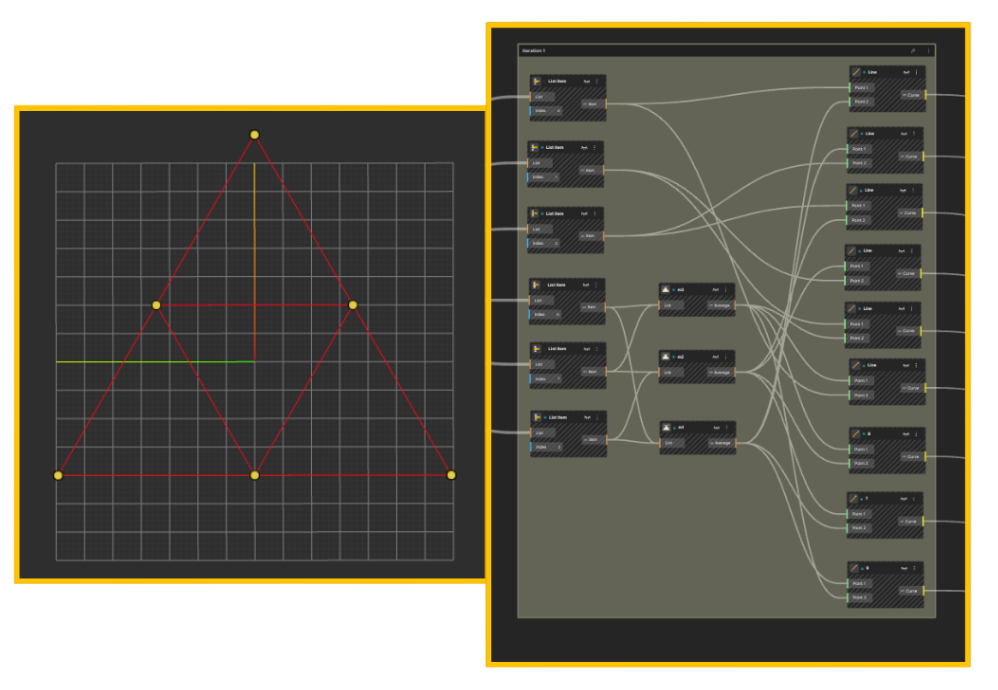Click the pin icon in Iteration 1 header
Viewport: 998px width, 690px height.
pyautogui.click(x=912, y=50)
